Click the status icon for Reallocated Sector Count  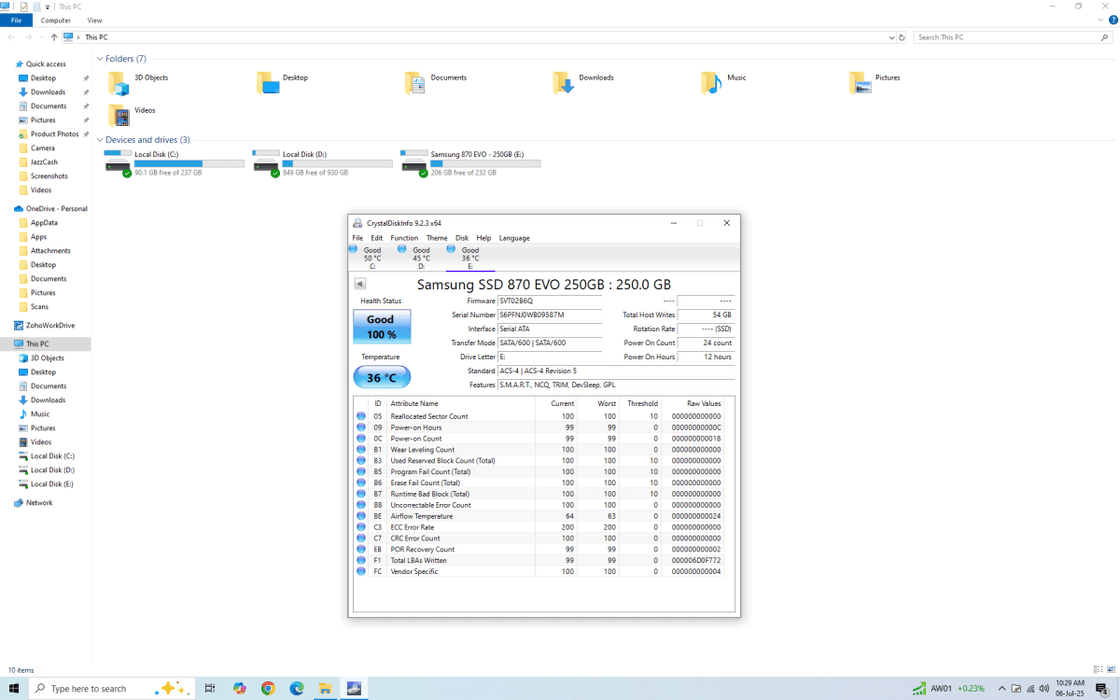click(x=361, y=416)
